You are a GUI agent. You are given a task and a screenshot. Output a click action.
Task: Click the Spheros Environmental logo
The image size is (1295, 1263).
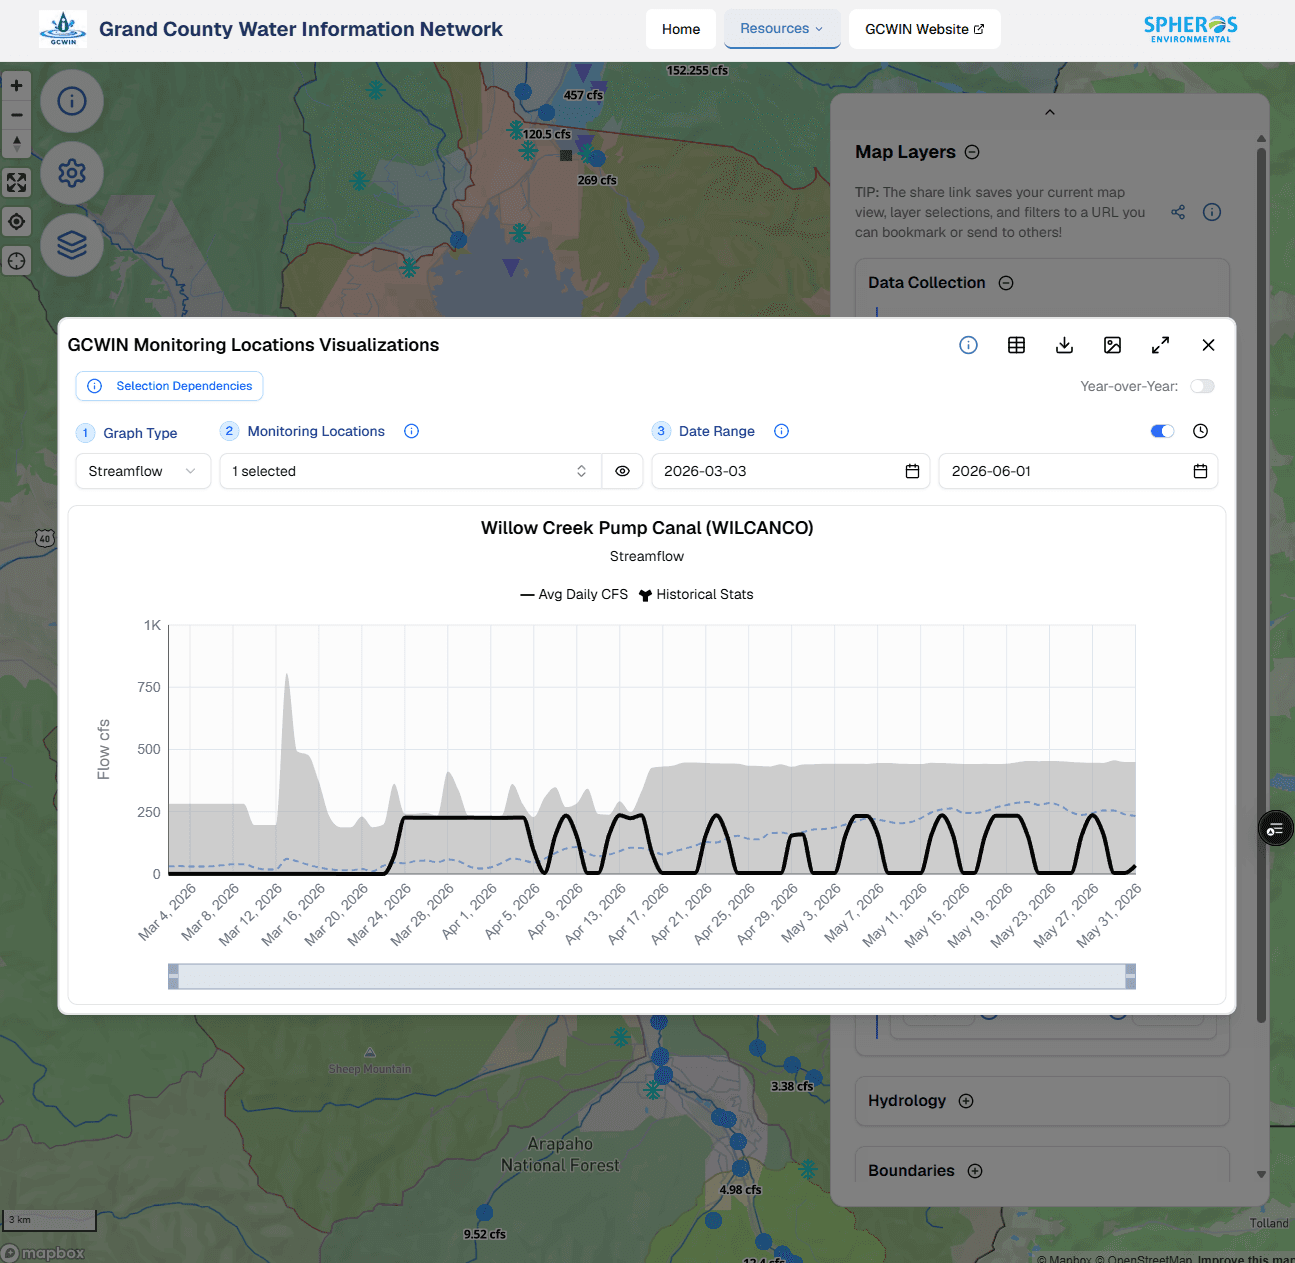[1190, 29]
